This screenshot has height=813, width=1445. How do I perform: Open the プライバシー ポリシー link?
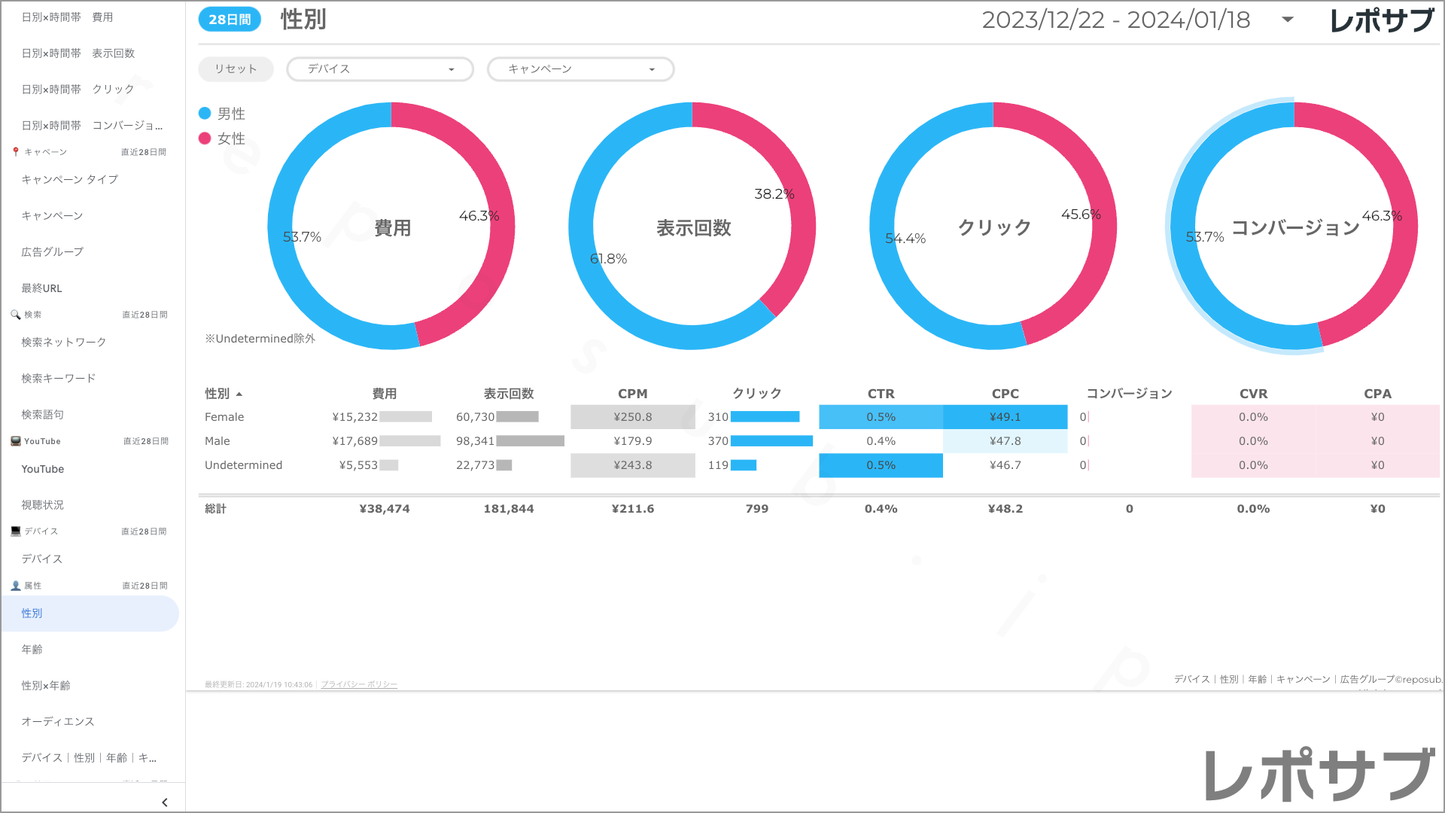(x=359, y=685)
